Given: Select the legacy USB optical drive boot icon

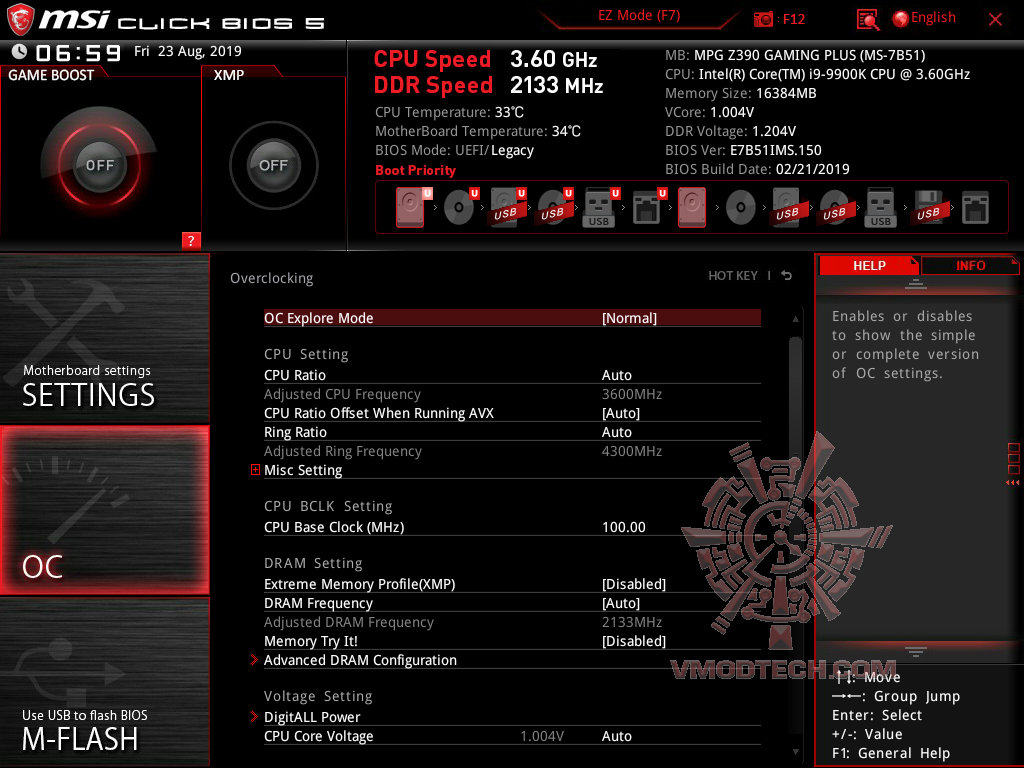Looking at the screenshot, I should (x=834, y=208).
